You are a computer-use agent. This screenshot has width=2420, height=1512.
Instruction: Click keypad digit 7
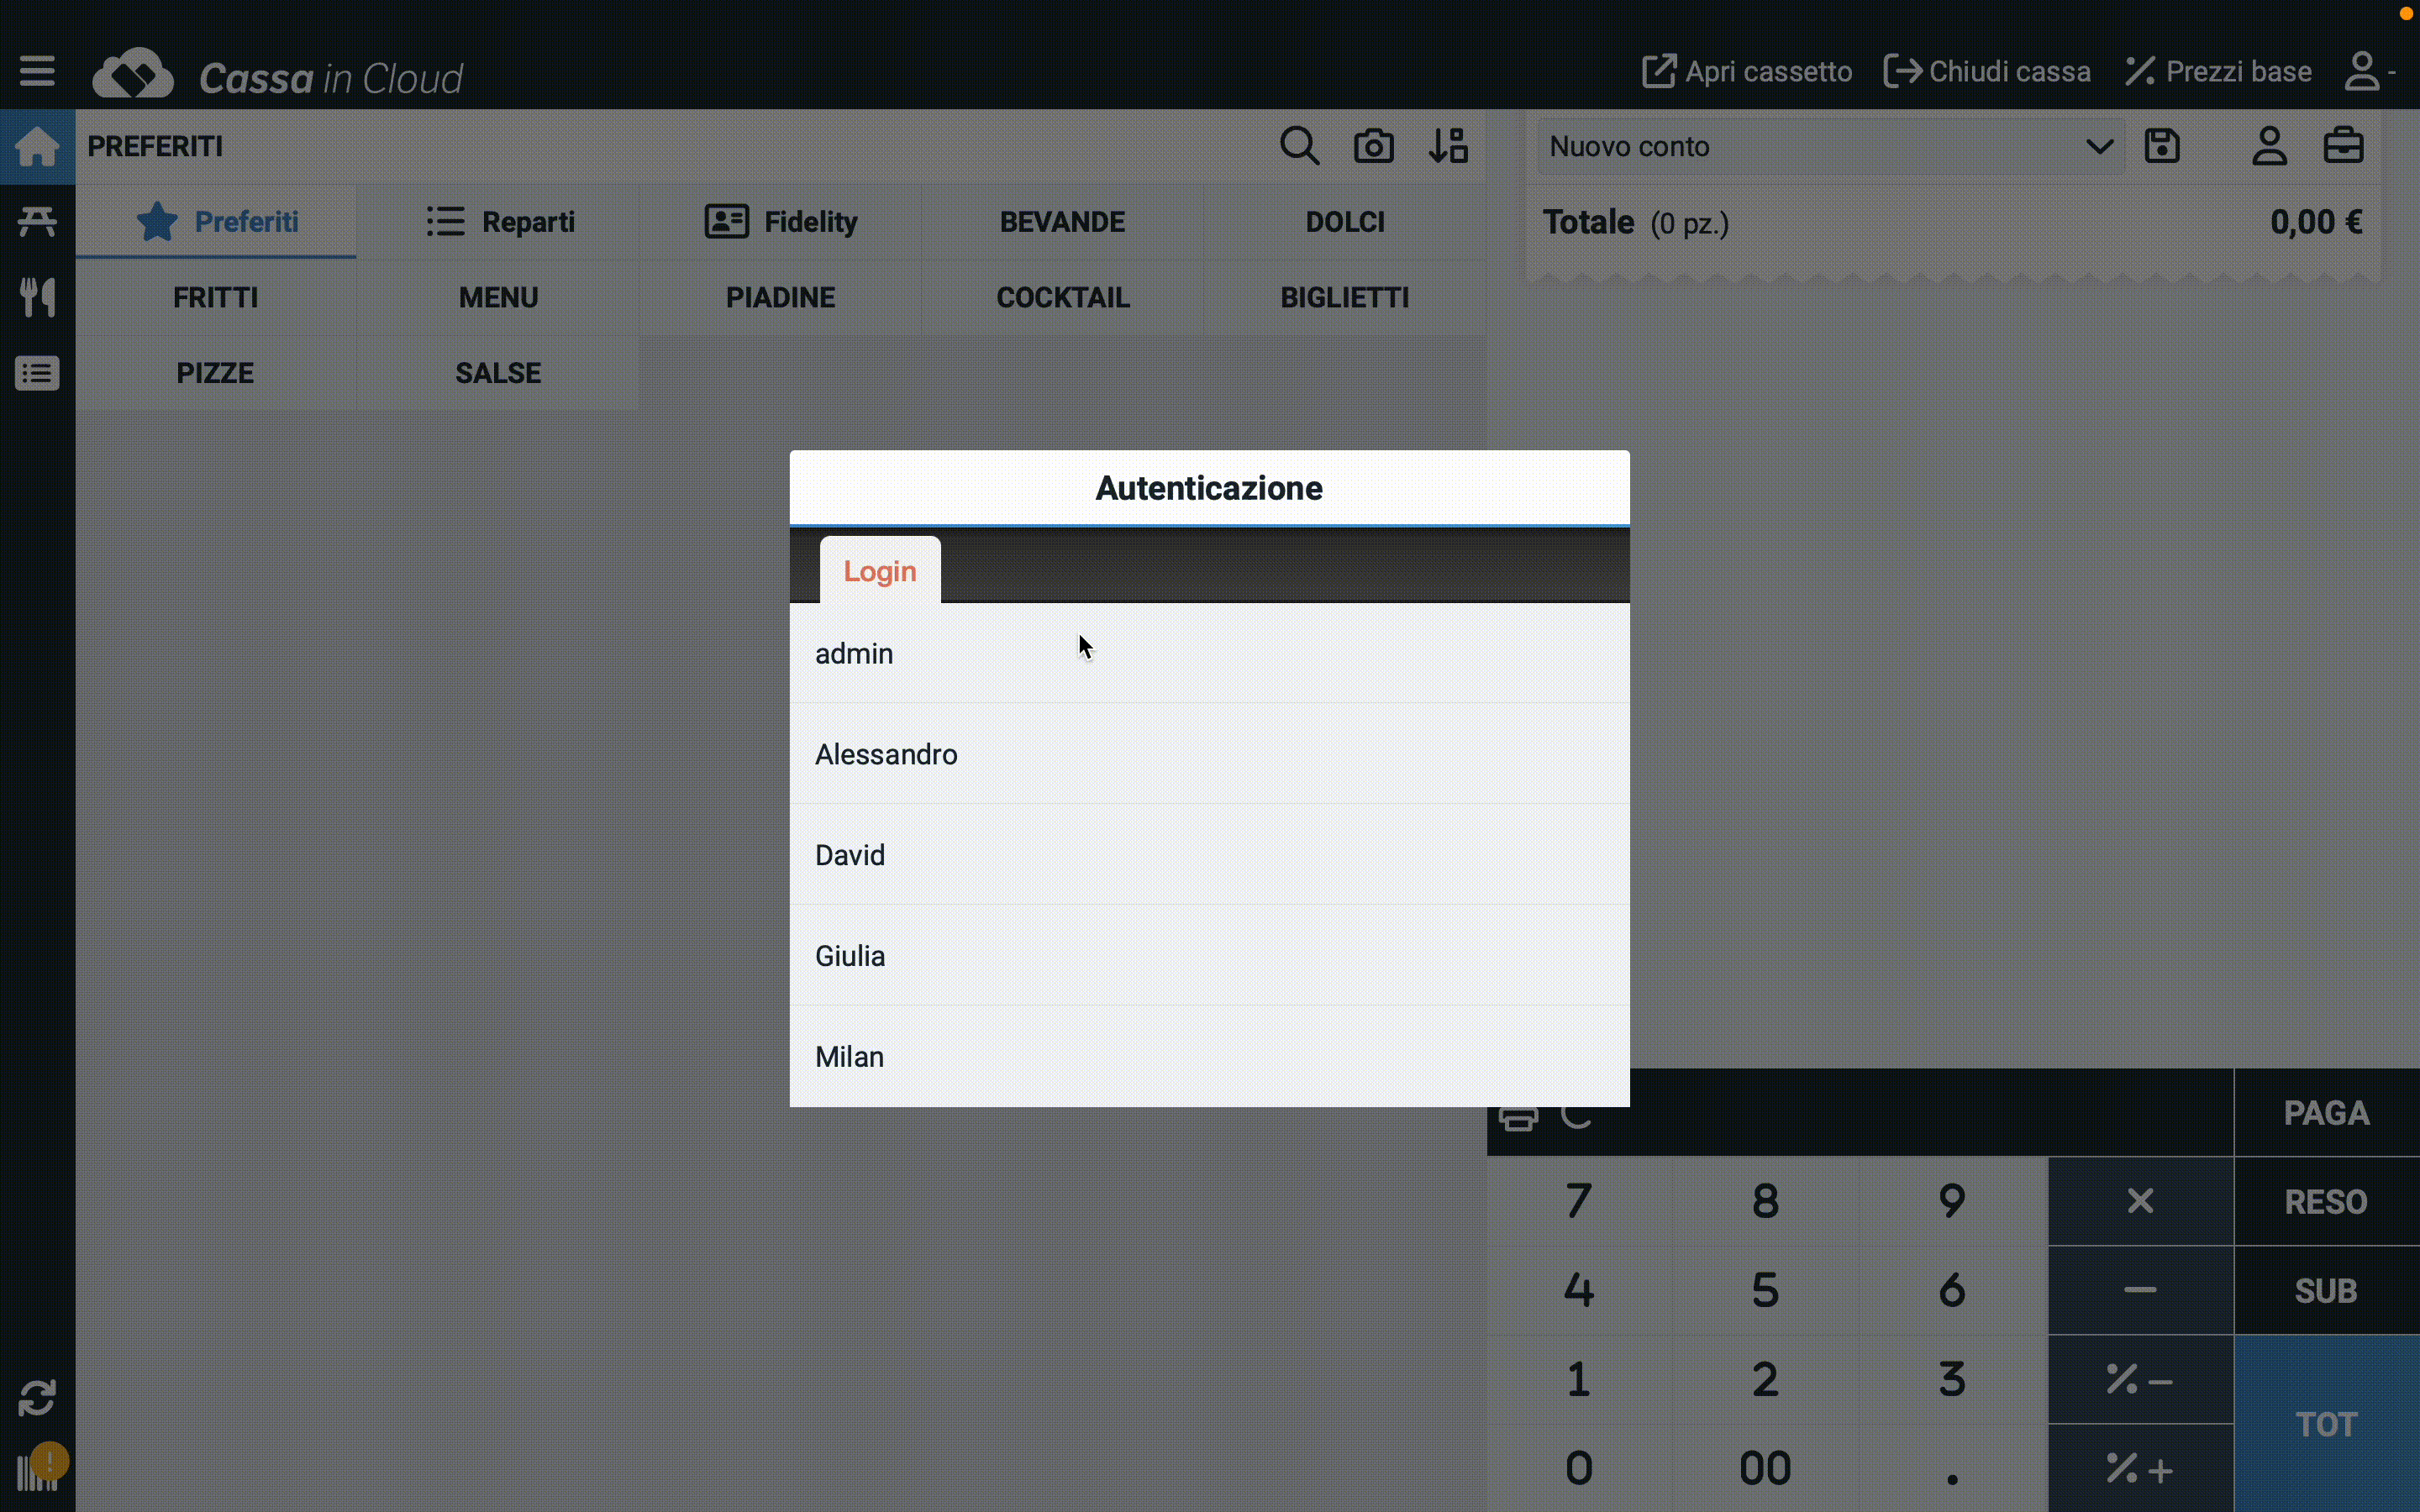pyautogui.click(x=1579, y=1200)
